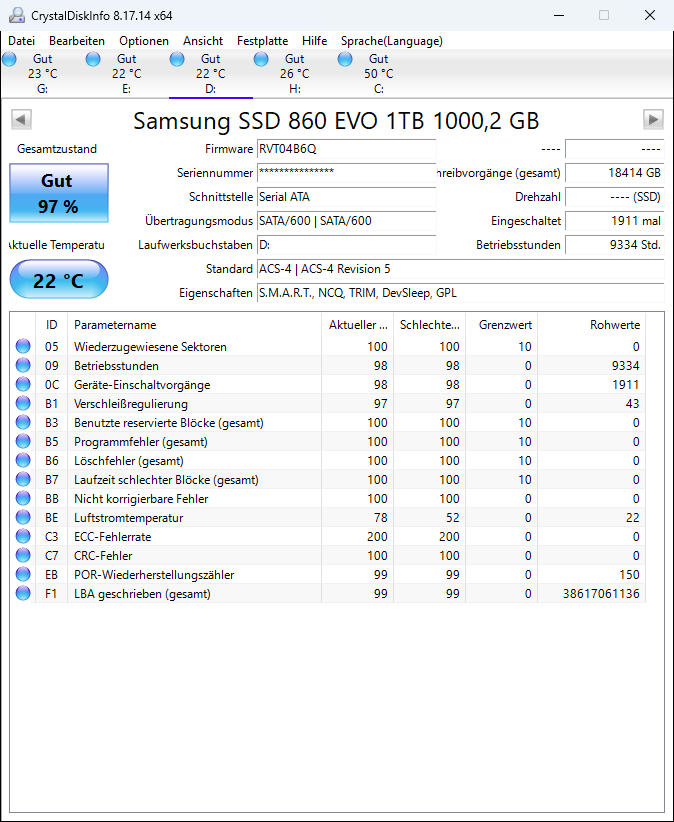
Task: Click the Luftstromtemperatur parameter name
Action: click(128, 517)
